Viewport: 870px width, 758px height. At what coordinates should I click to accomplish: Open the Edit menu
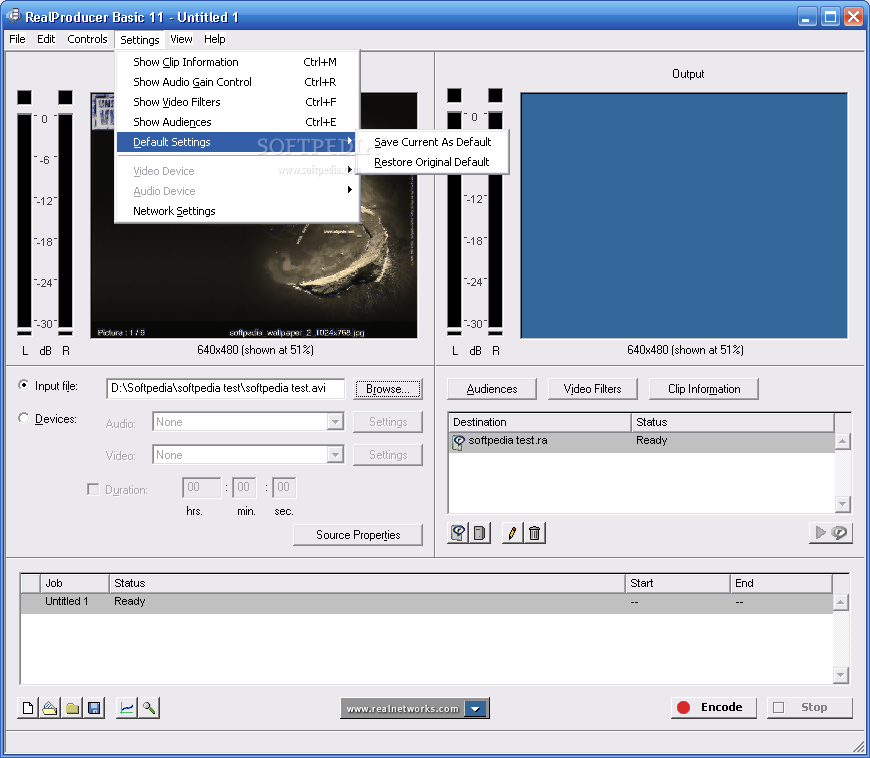coord(46,39)
